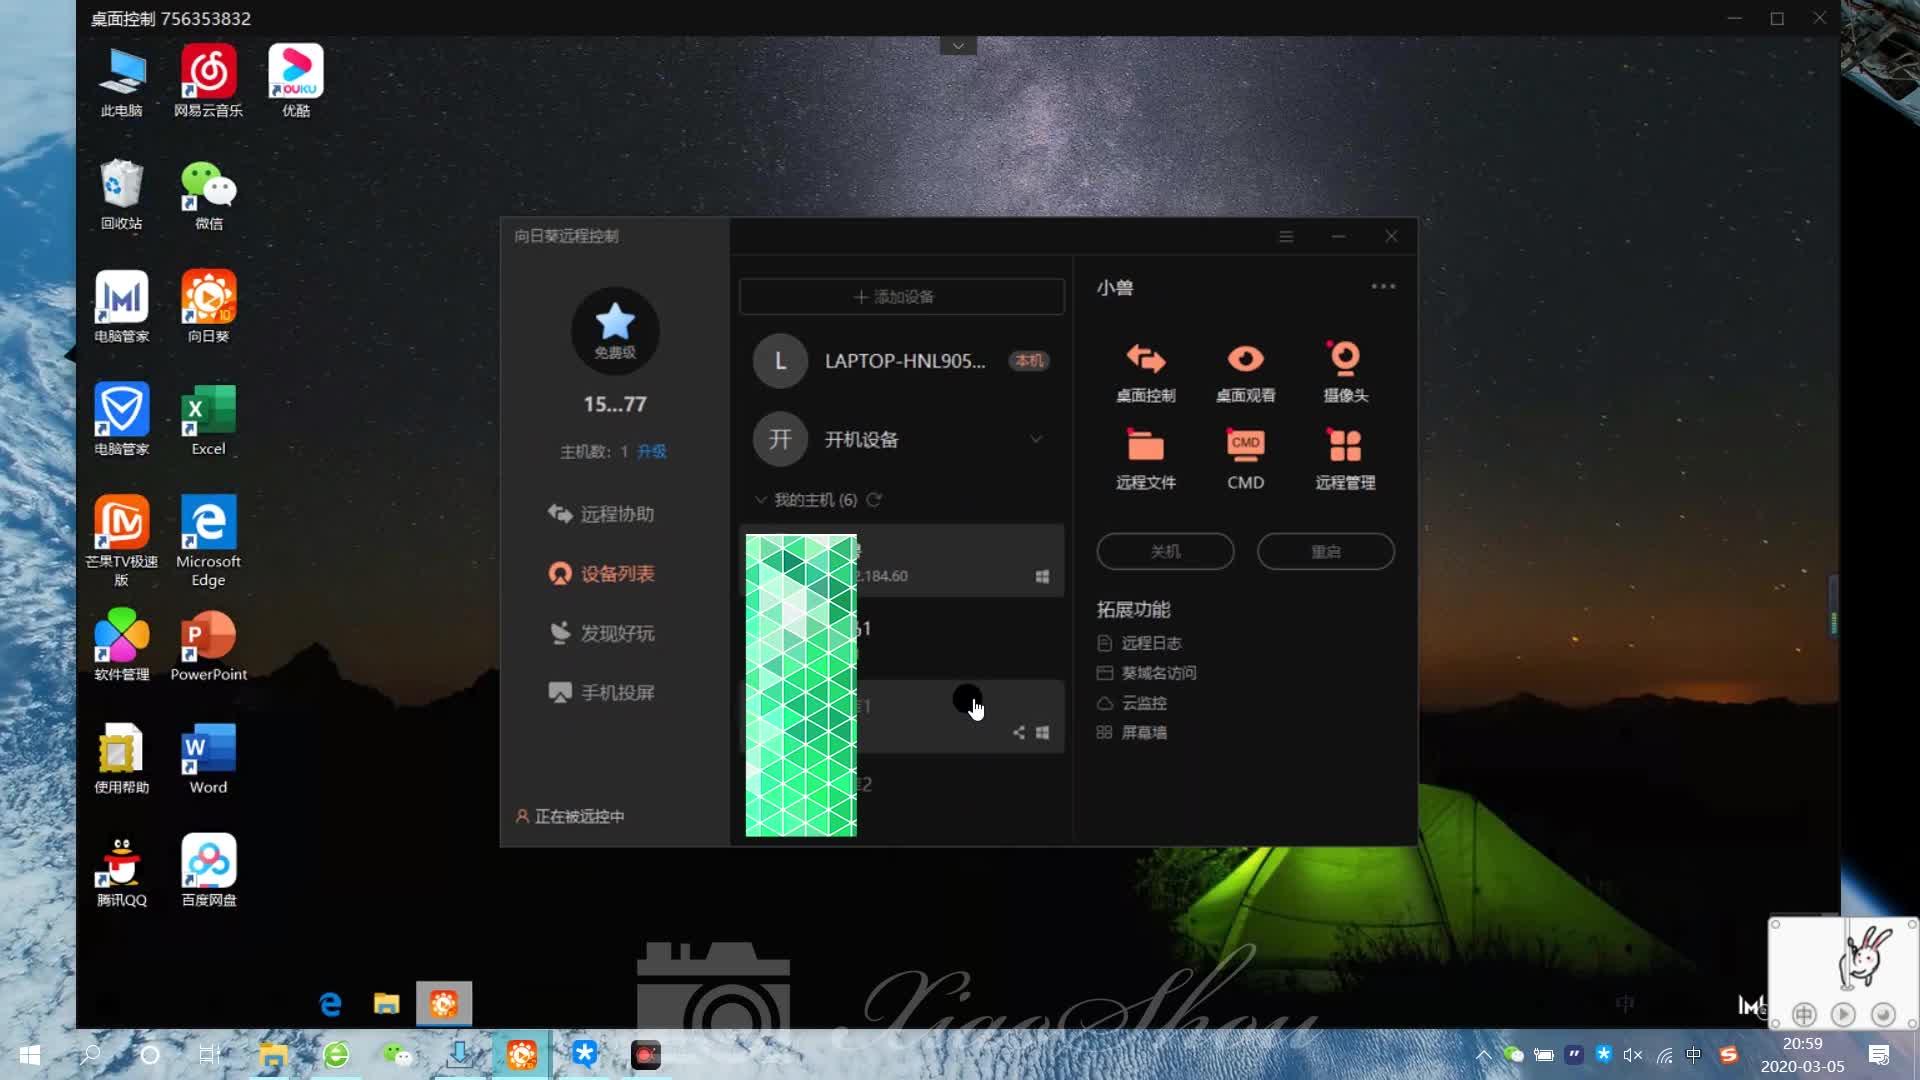The width and height of the screenshot is (1920, 1080).
Task: Click the 桌面控制 desktop control icon
Action: click(x=1145, y=360)
